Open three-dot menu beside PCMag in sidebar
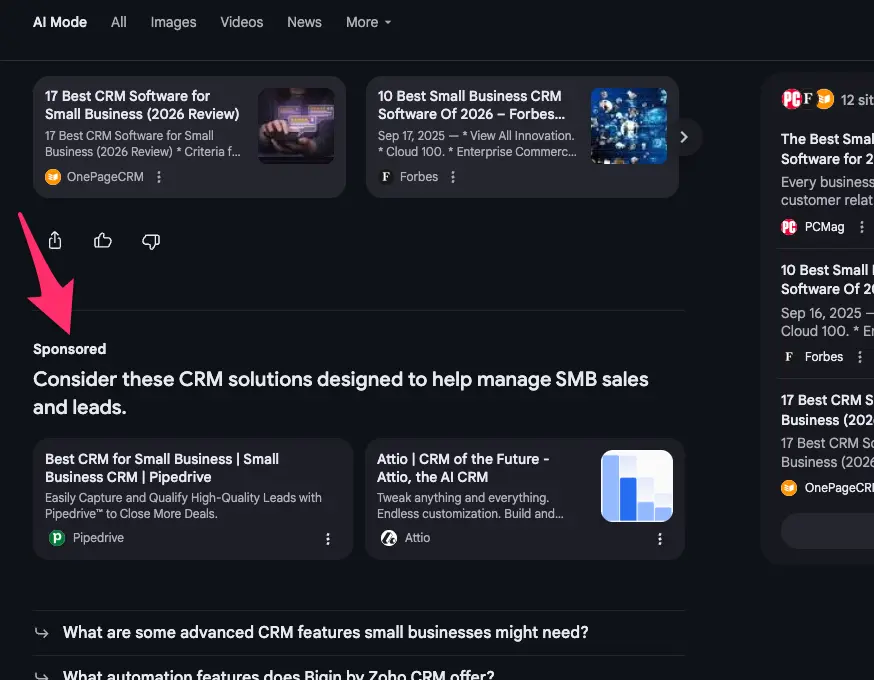Image resolution: width=874 pixels, height=680 pixels. tap(862, 227)
